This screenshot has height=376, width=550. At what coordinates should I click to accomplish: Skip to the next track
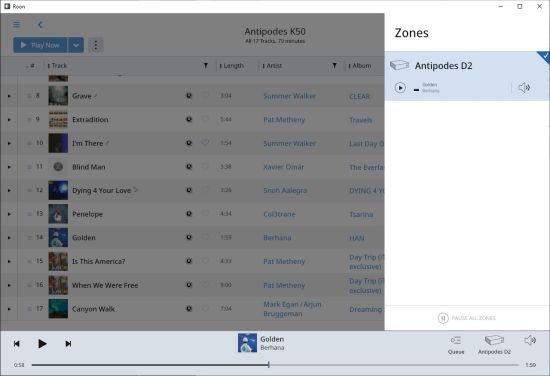[x=68, y=344]
